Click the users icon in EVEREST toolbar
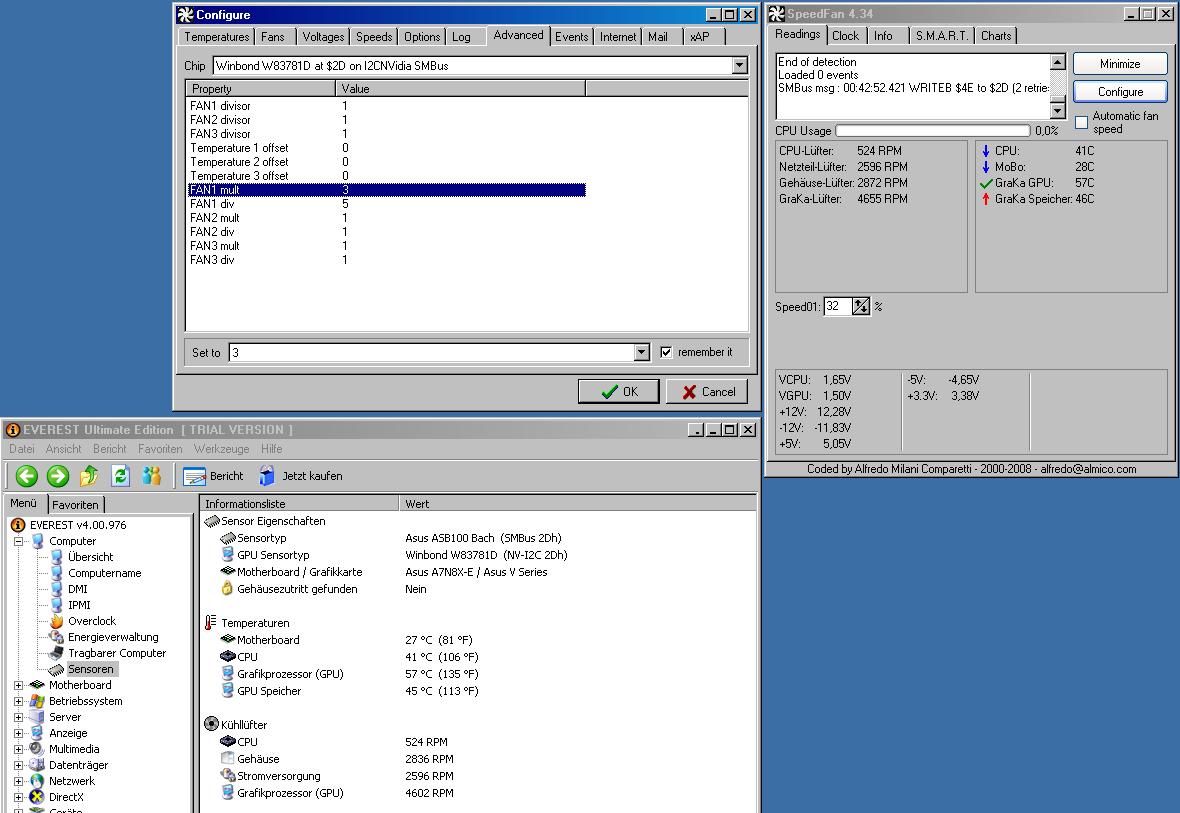This screenshot has height=813, width=1180. 152,476
